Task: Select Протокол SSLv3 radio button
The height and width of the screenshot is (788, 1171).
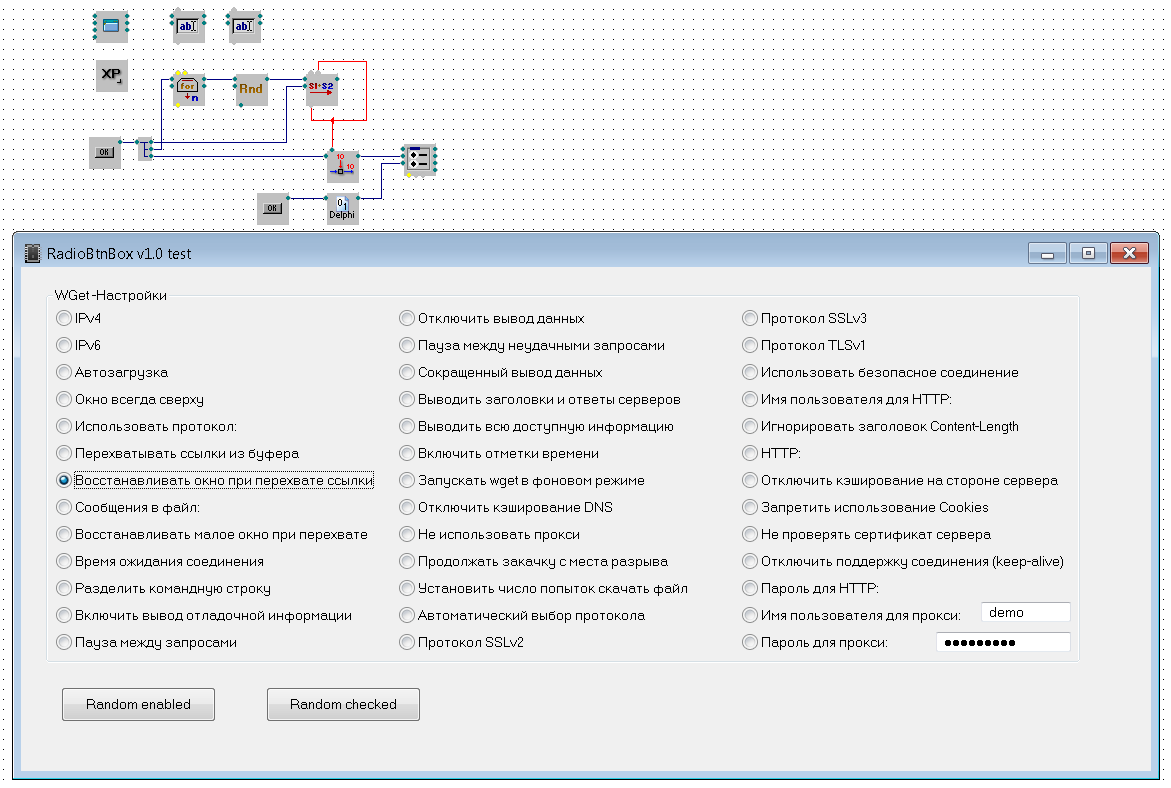Action: pyautogui.click(x=805, y=318)
